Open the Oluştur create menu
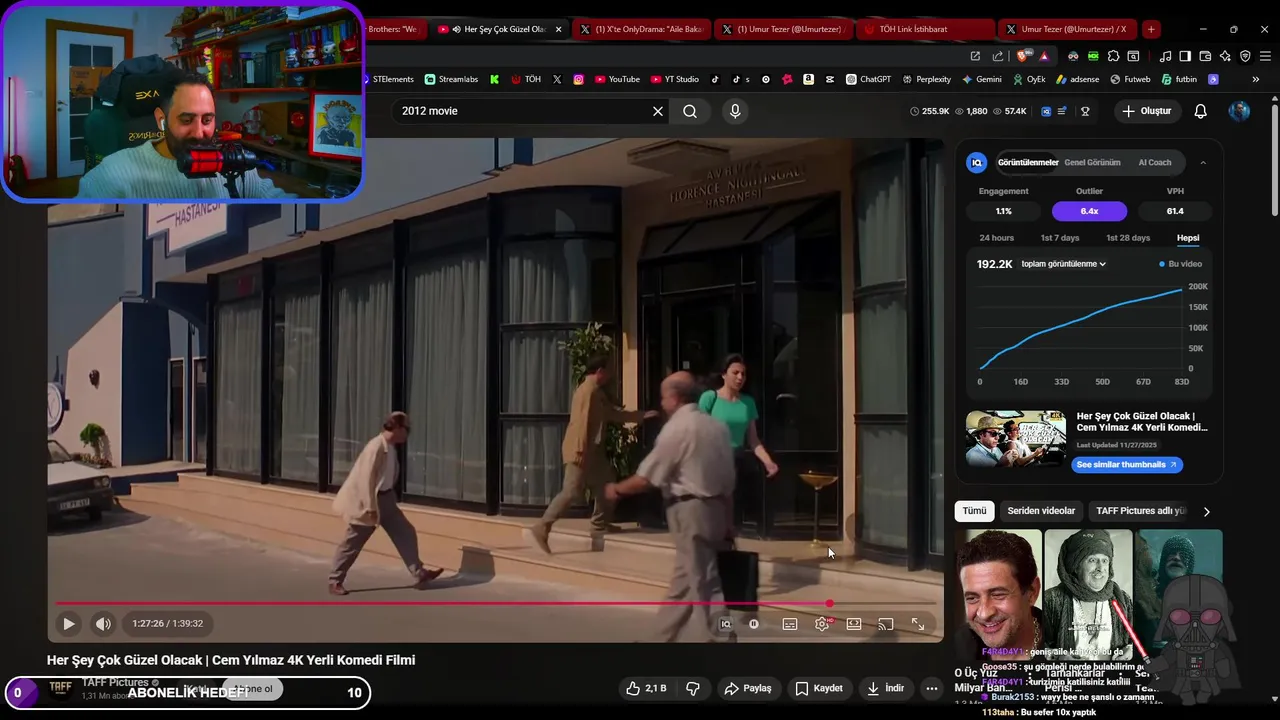Screen dimensions: 1280x720 1146,111
